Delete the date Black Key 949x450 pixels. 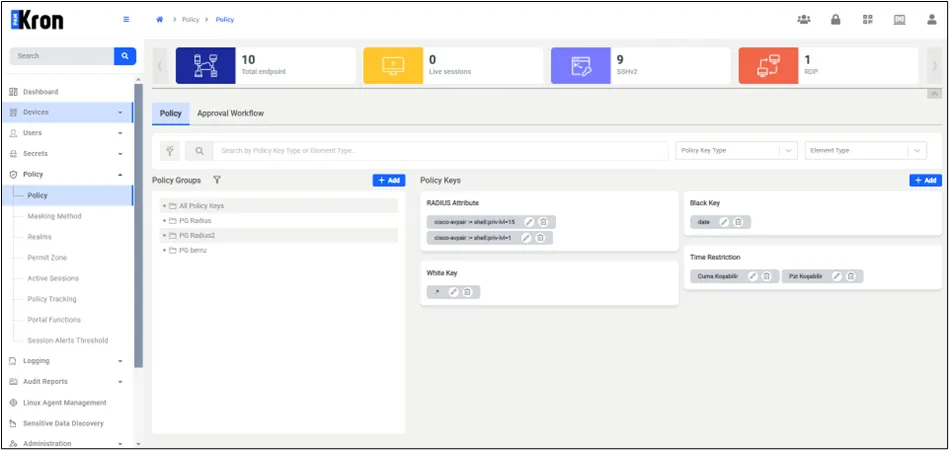[x=738, y=222]
